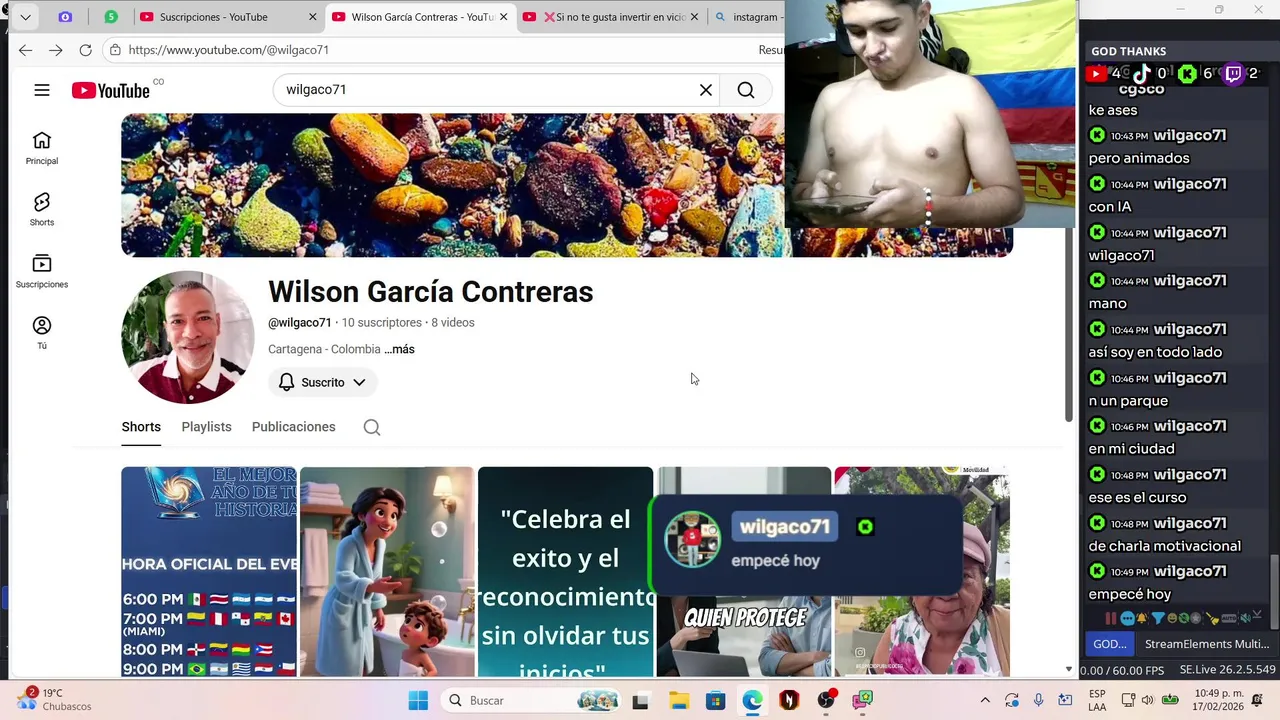Screen dimensions: 1280x720
Task: Open the Tú section in sidebar
Action: pyautogui.click(x=42, y=333)
